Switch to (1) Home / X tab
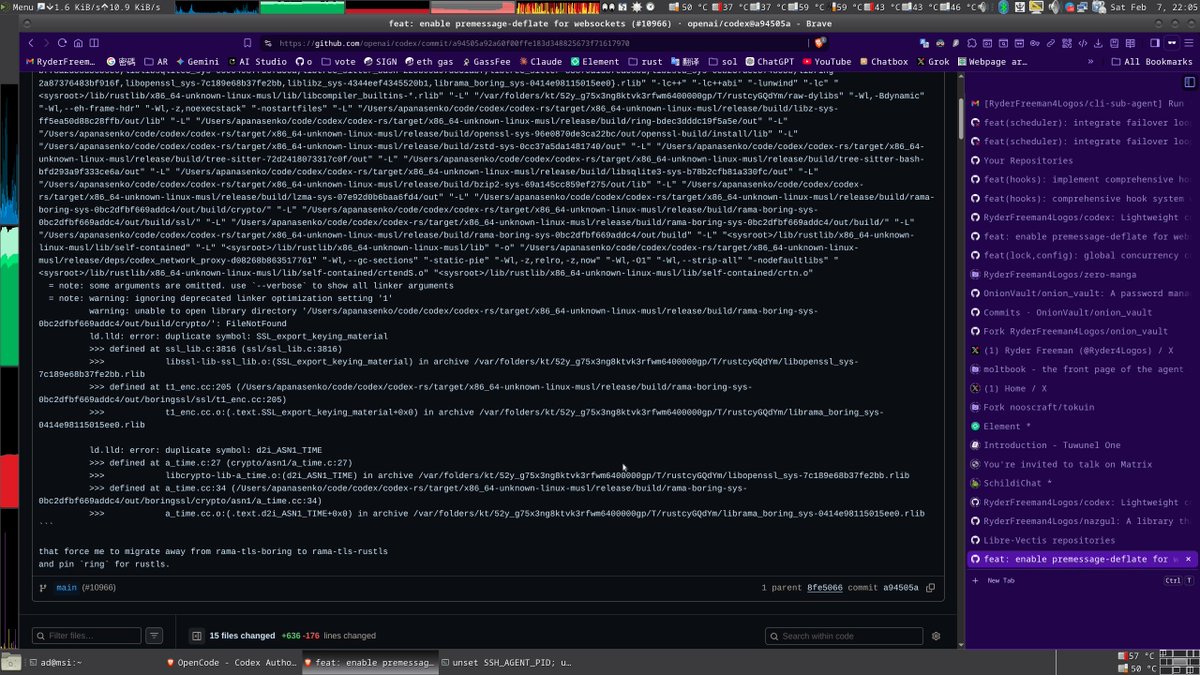The width and height of the screenshot is (1200, 675). click(x=1081, y=388)
